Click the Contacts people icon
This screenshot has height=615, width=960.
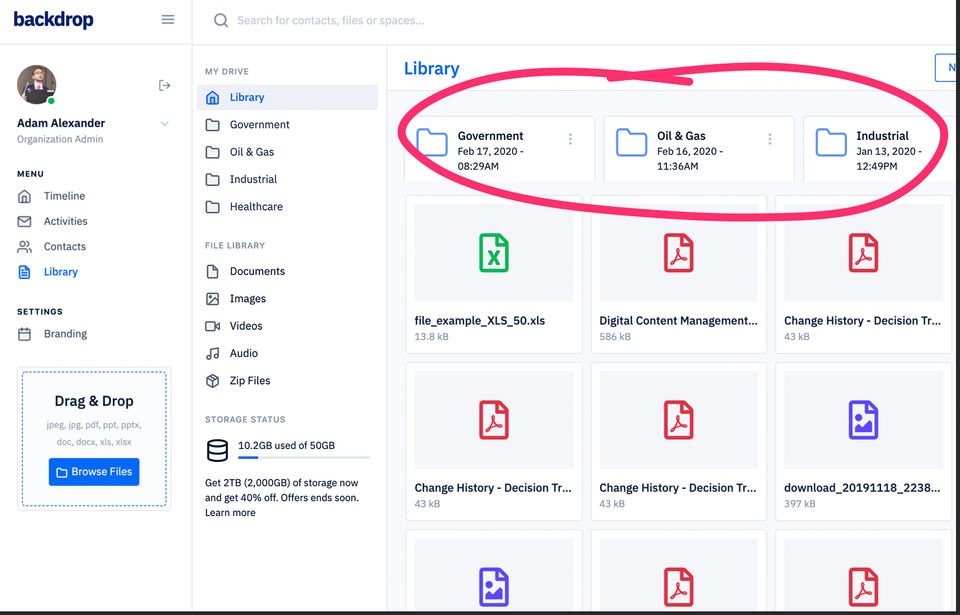(x=24, y=246)
